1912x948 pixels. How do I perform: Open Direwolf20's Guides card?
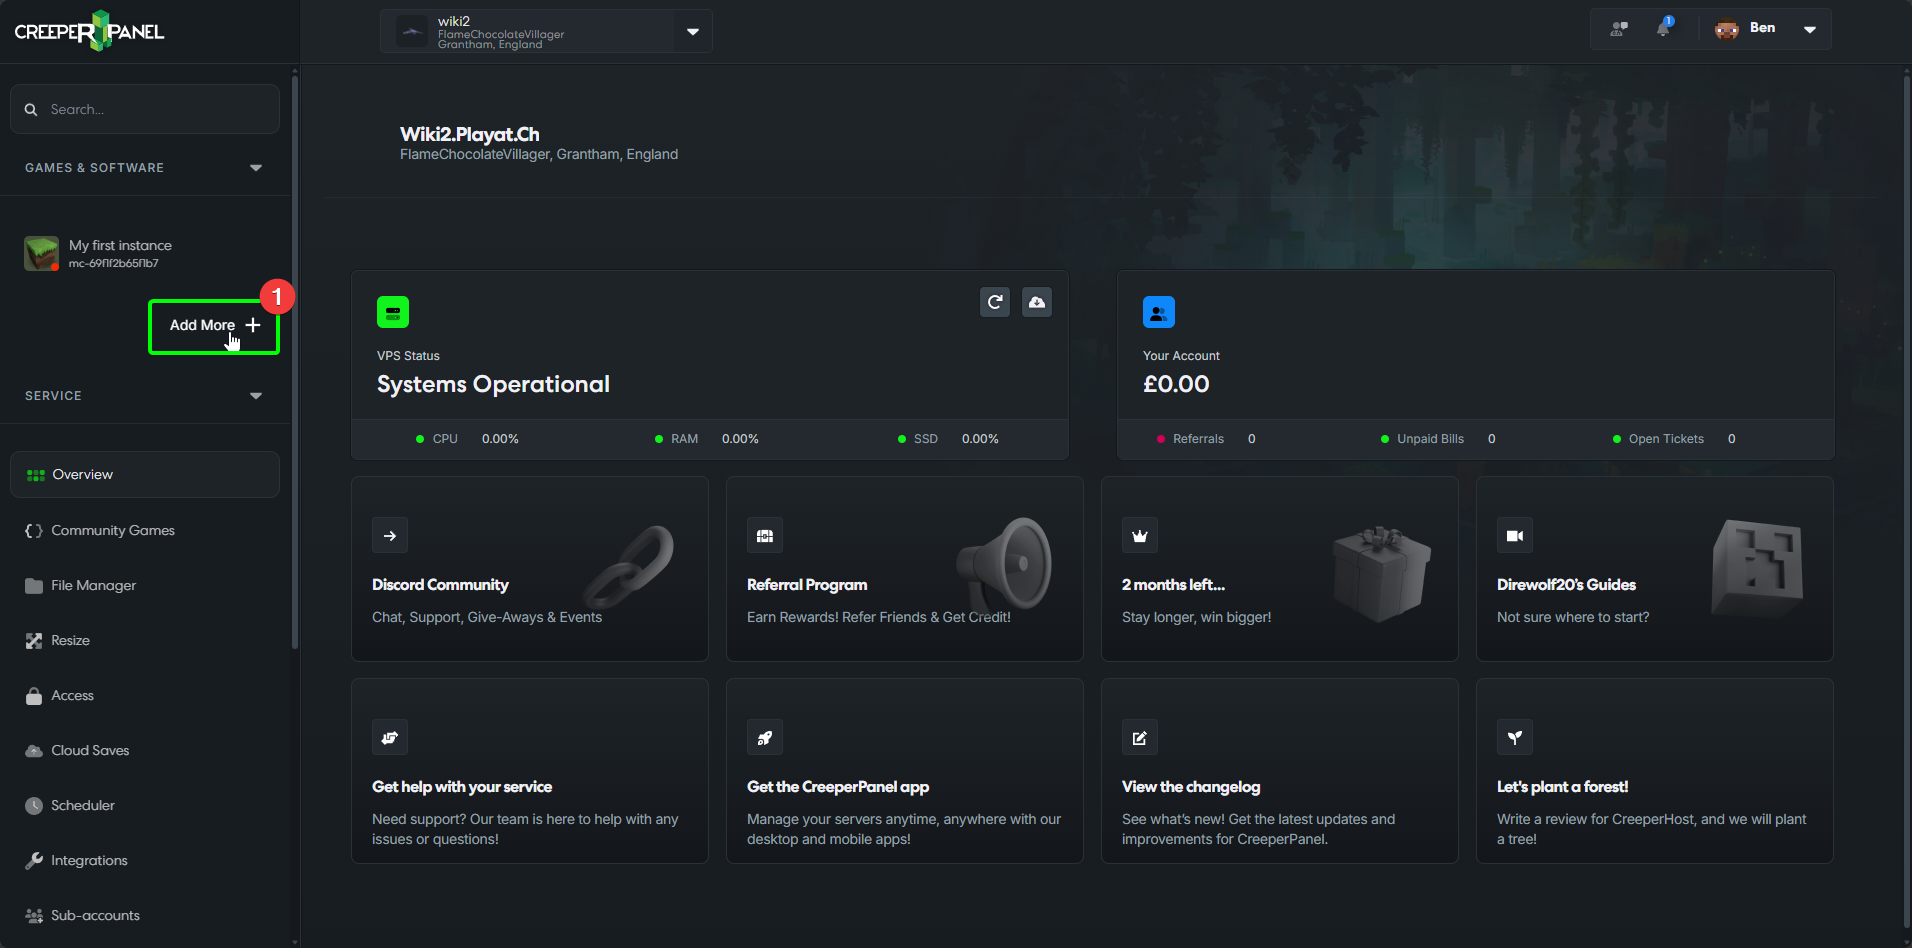pyautogui.click(x=1655, y=569)
